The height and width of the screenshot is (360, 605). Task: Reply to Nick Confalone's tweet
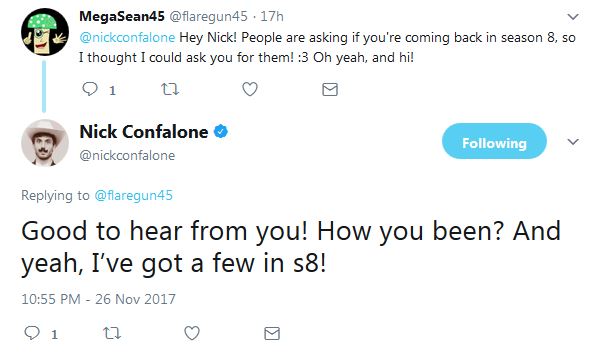(x=32, y=333)
